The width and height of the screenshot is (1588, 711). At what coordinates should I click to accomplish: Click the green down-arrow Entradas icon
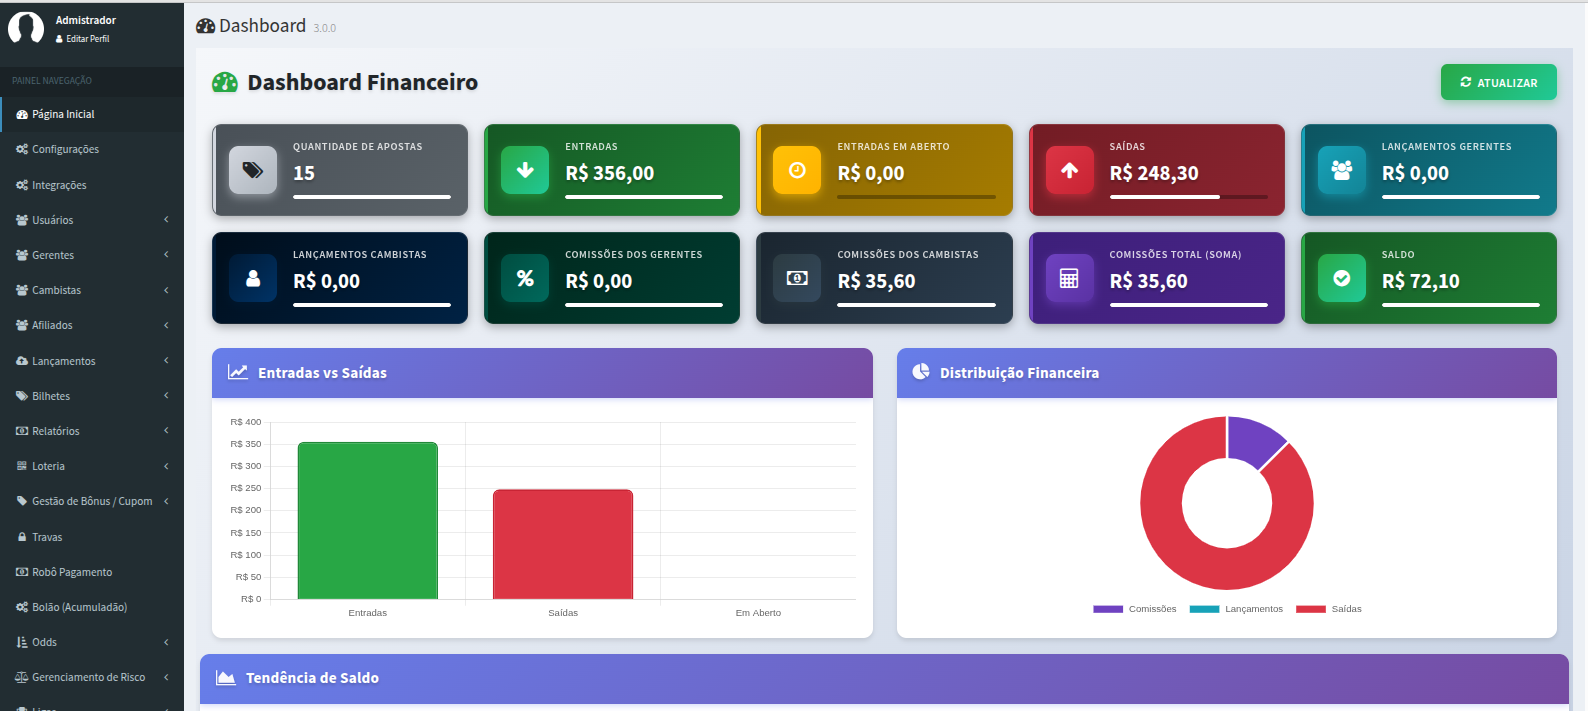pos(525,170)
